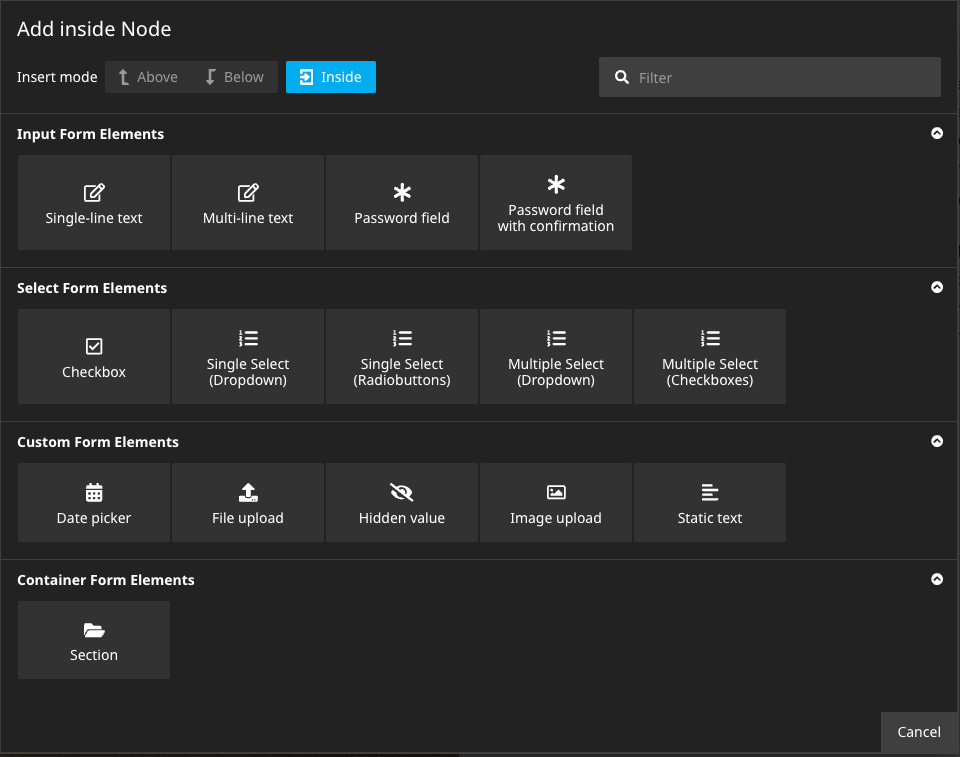The image size is (960, 757).
Task: Click the Cancel button
Action: click(919, 732)
